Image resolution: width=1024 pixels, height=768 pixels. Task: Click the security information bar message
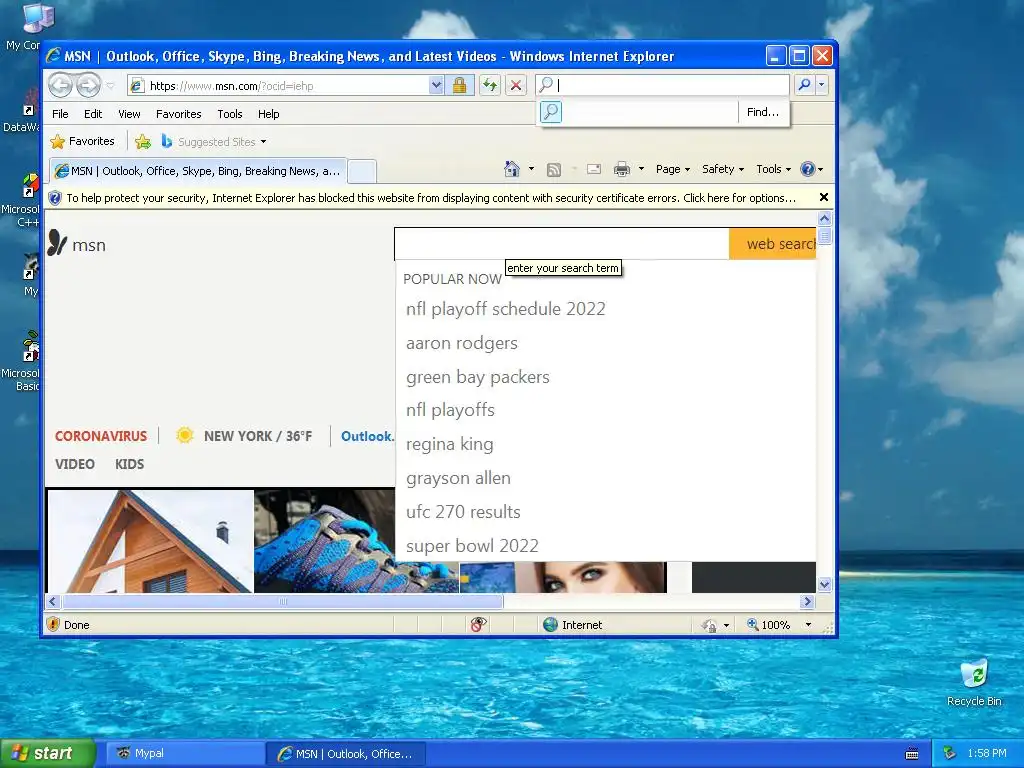click(430, 198)
